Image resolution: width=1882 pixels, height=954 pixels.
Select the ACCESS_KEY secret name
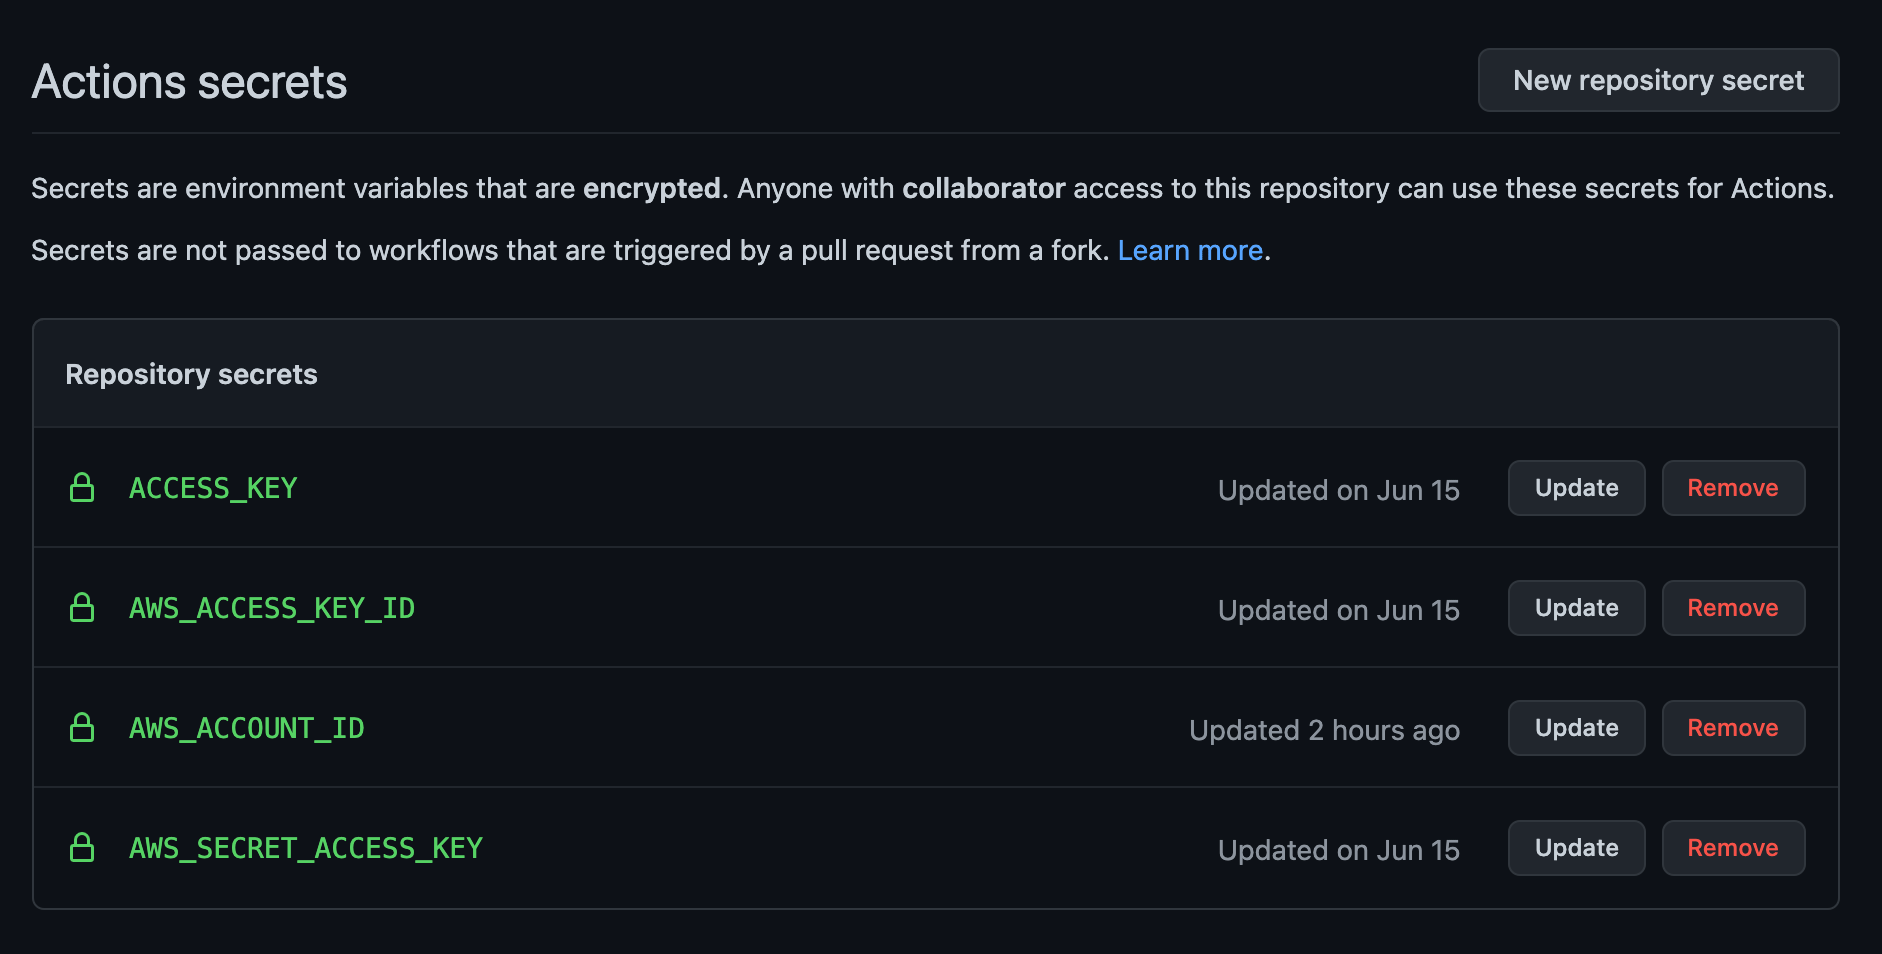213,488
